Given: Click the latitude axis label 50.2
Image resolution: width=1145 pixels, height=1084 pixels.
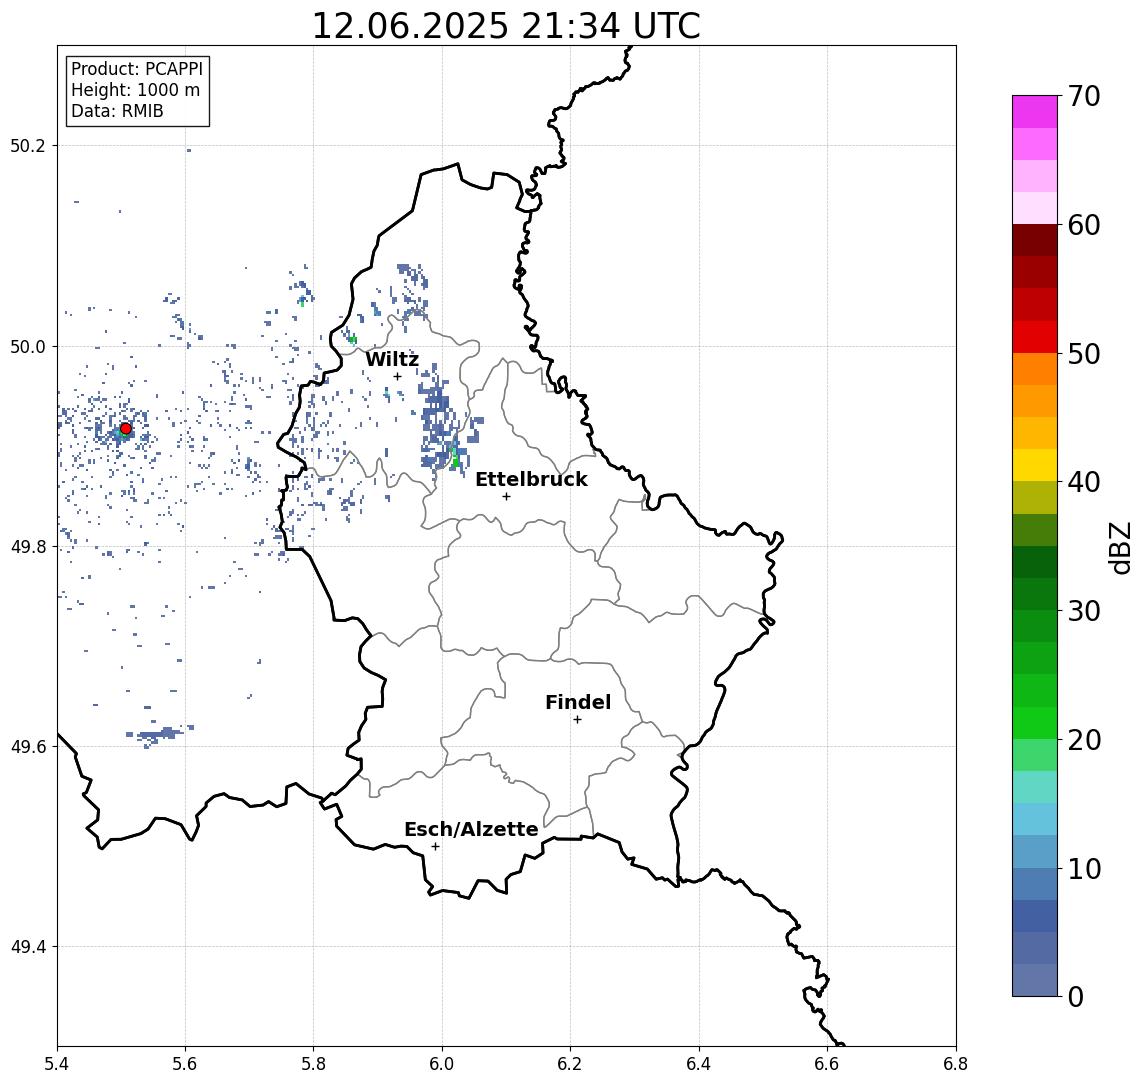Looking at the screenshot, I should click(28, 145).
